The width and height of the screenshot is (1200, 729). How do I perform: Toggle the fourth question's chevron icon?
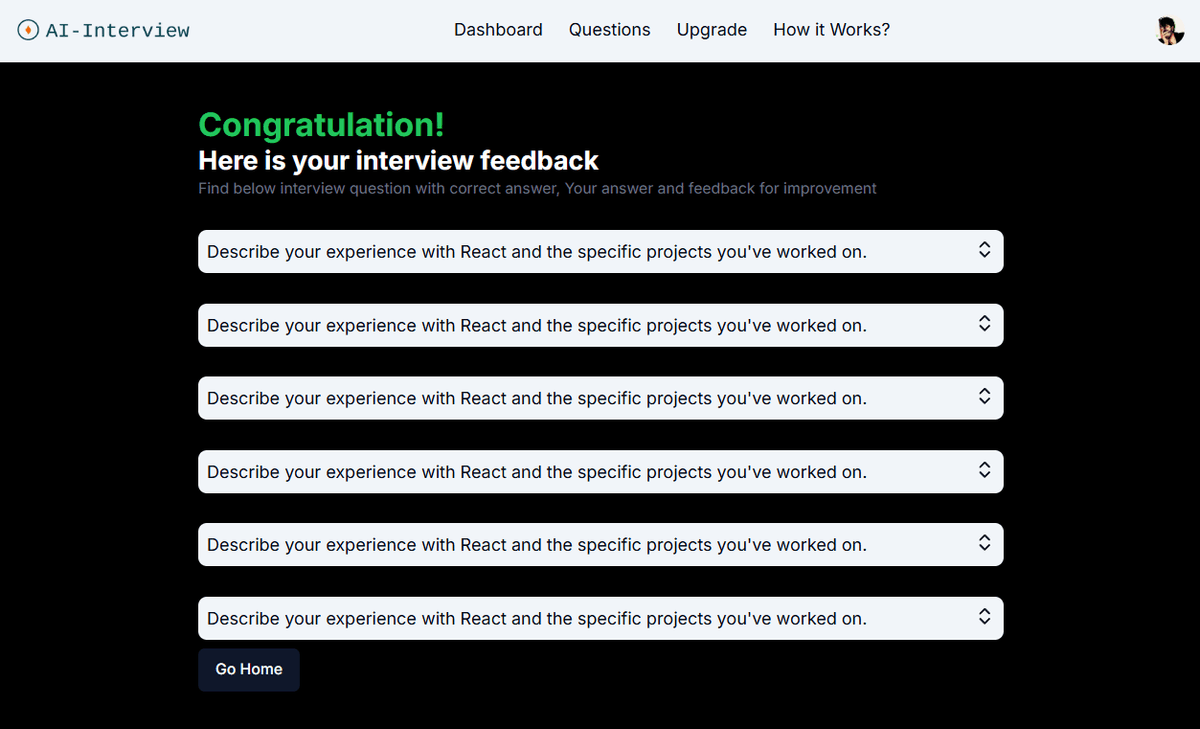tap(984, 470)
